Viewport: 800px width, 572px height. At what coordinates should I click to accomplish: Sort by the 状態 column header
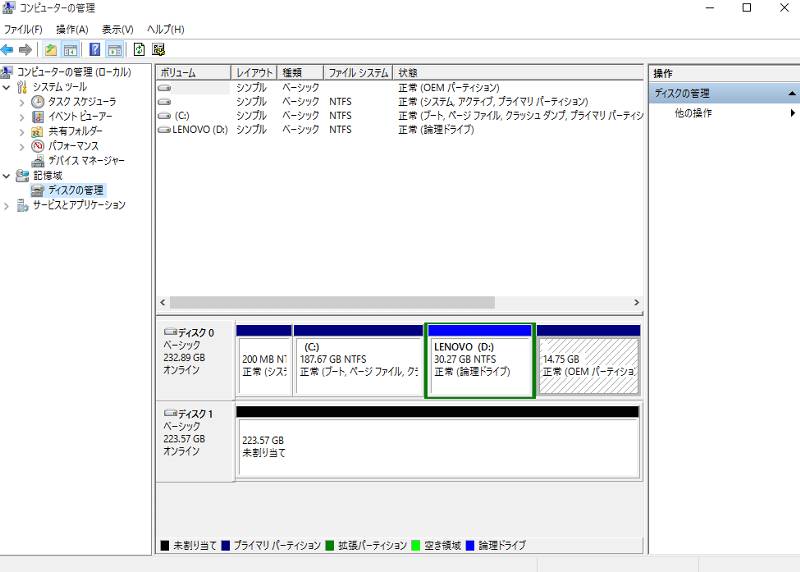click(x=518, y=72)
